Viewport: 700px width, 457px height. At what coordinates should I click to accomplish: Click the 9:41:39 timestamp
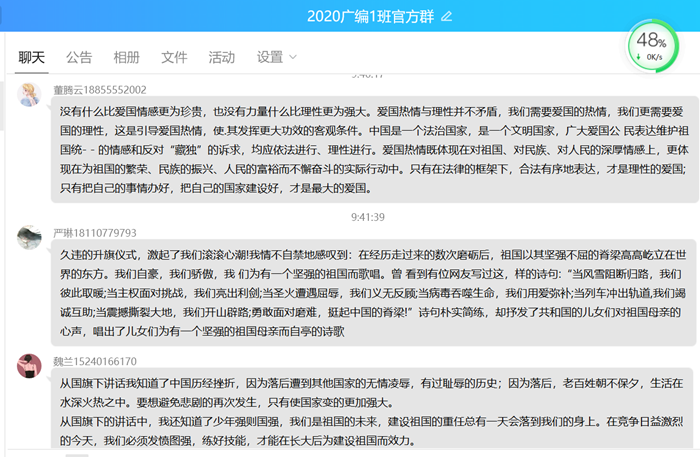coord(367,216)
